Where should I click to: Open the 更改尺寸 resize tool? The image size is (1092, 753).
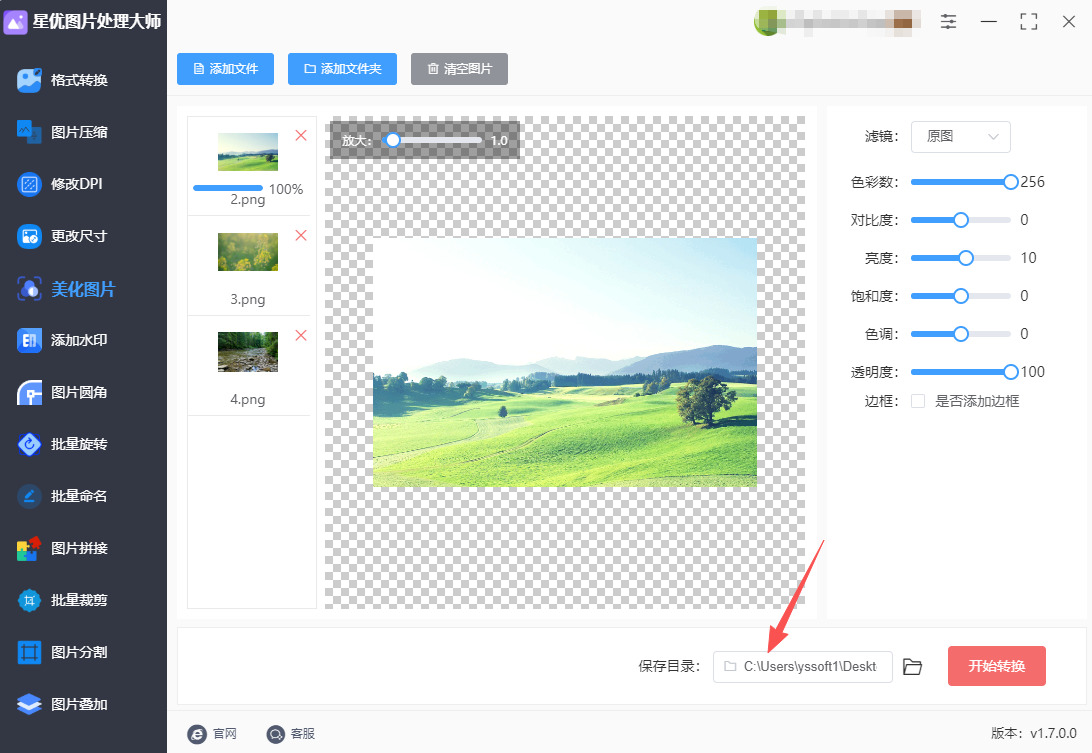tap(63, 236)
